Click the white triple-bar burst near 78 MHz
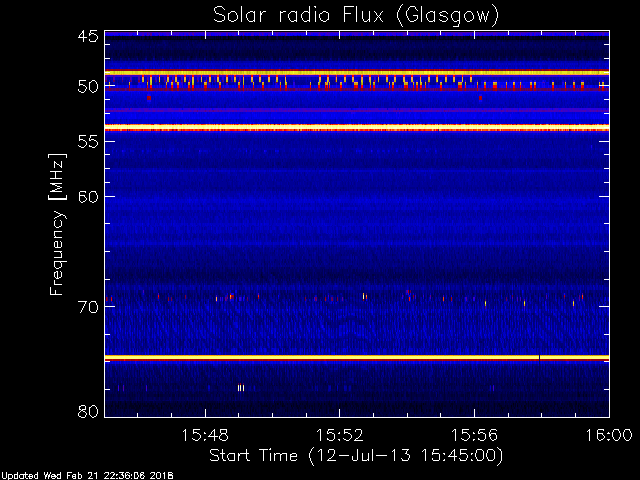 (241, 388)
